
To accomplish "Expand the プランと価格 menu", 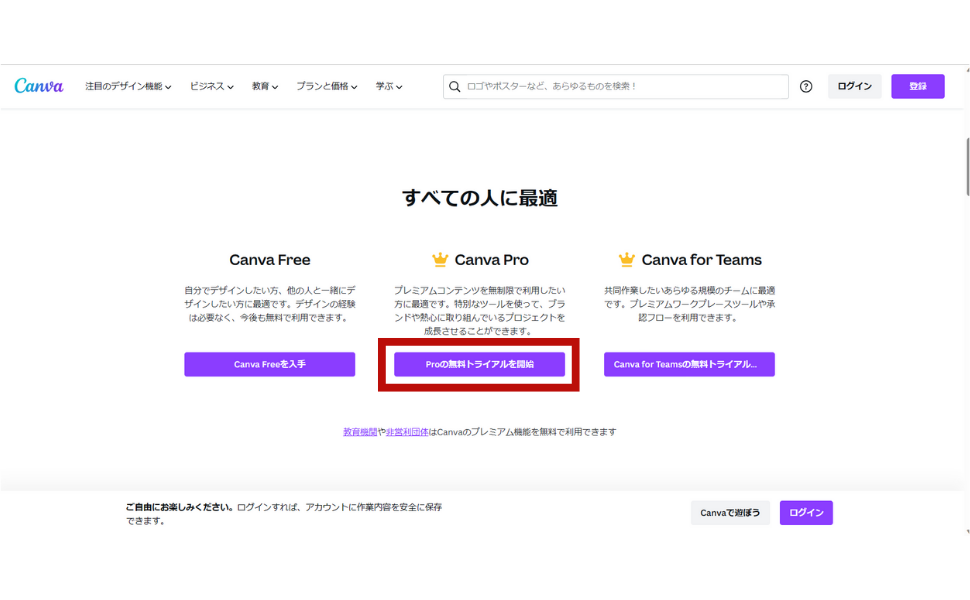I will (327, 87).
